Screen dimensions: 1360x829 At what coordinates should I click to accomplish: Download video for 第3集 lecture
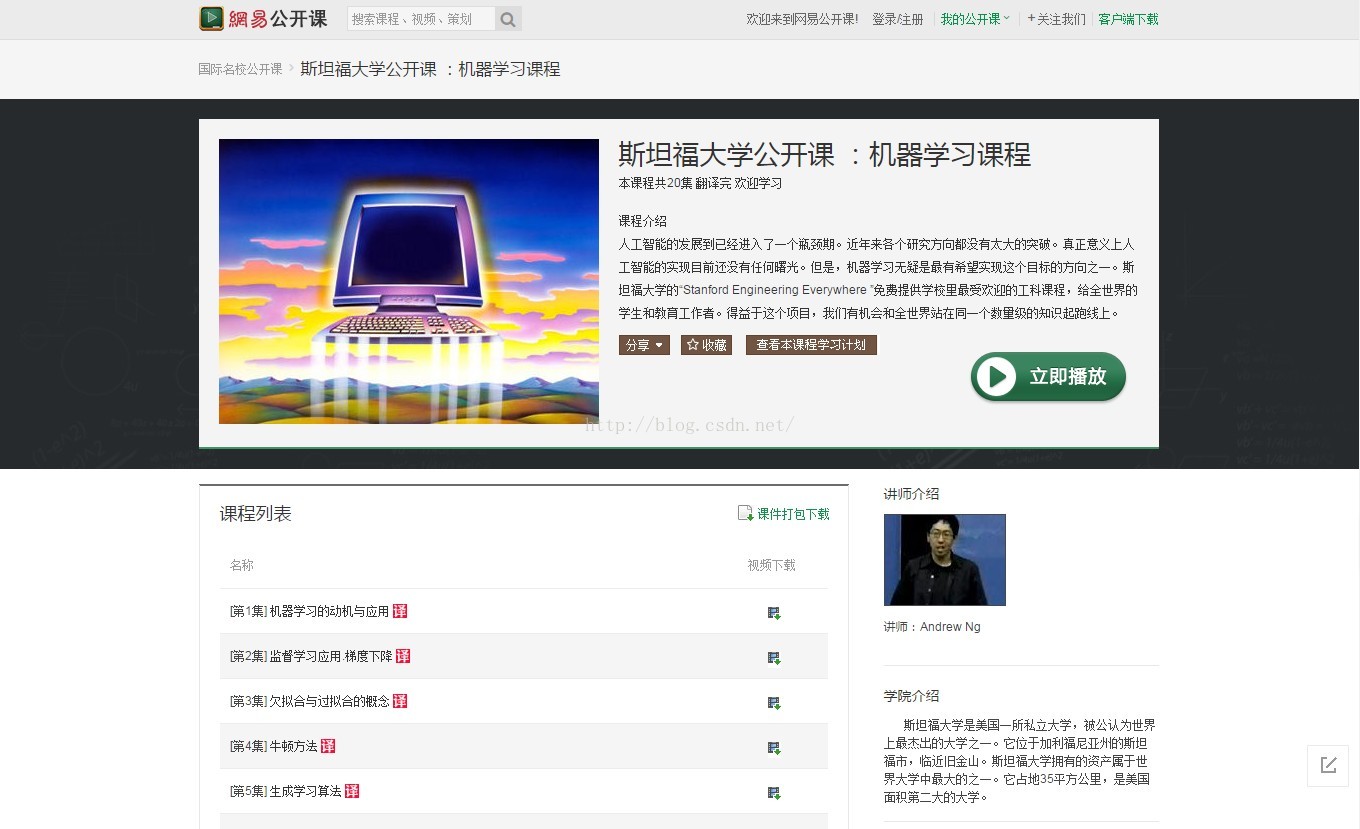click(x=774, y=703)
